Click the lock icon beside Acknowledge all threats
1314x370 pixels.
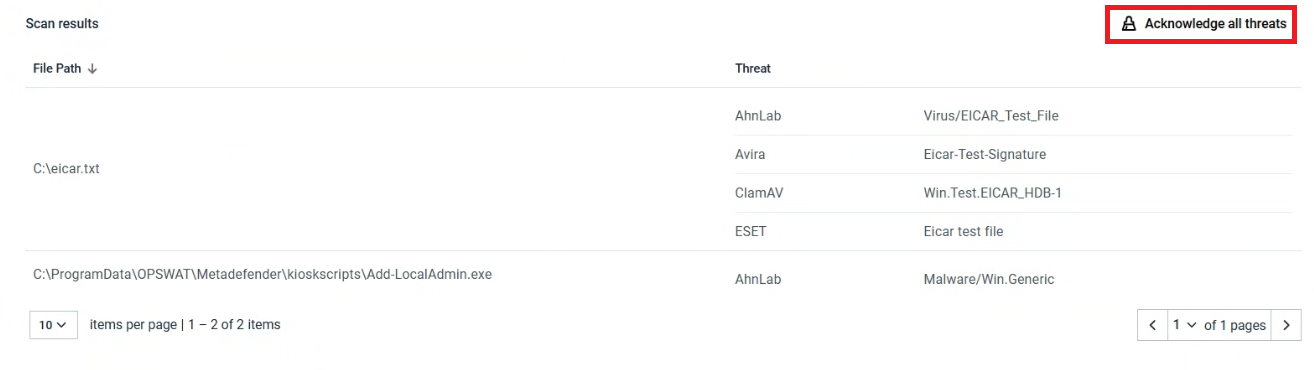[x=1129, y=24]
